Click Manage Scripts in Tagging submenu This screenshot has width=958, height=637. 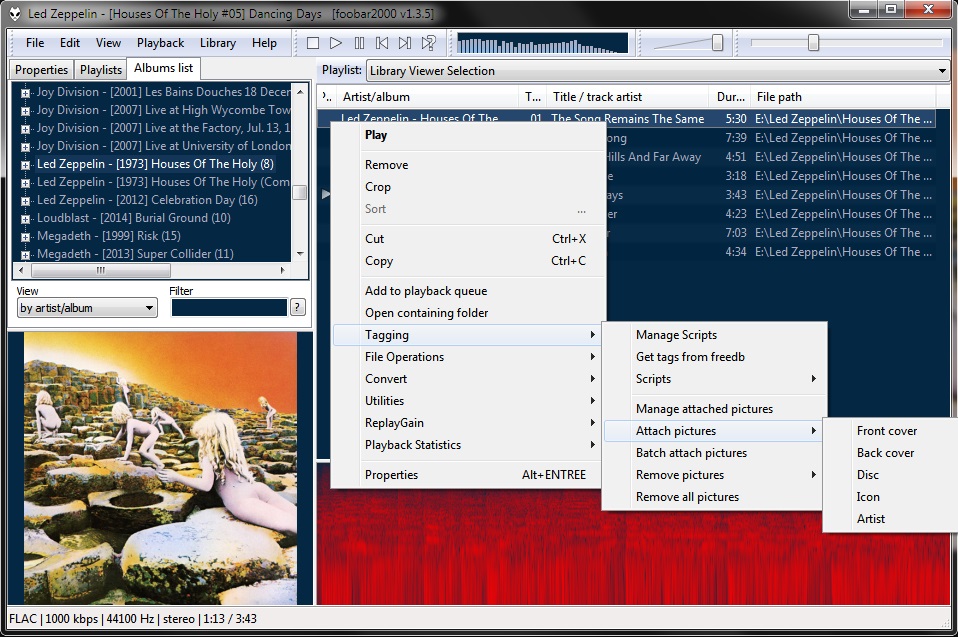coord(714,335)
